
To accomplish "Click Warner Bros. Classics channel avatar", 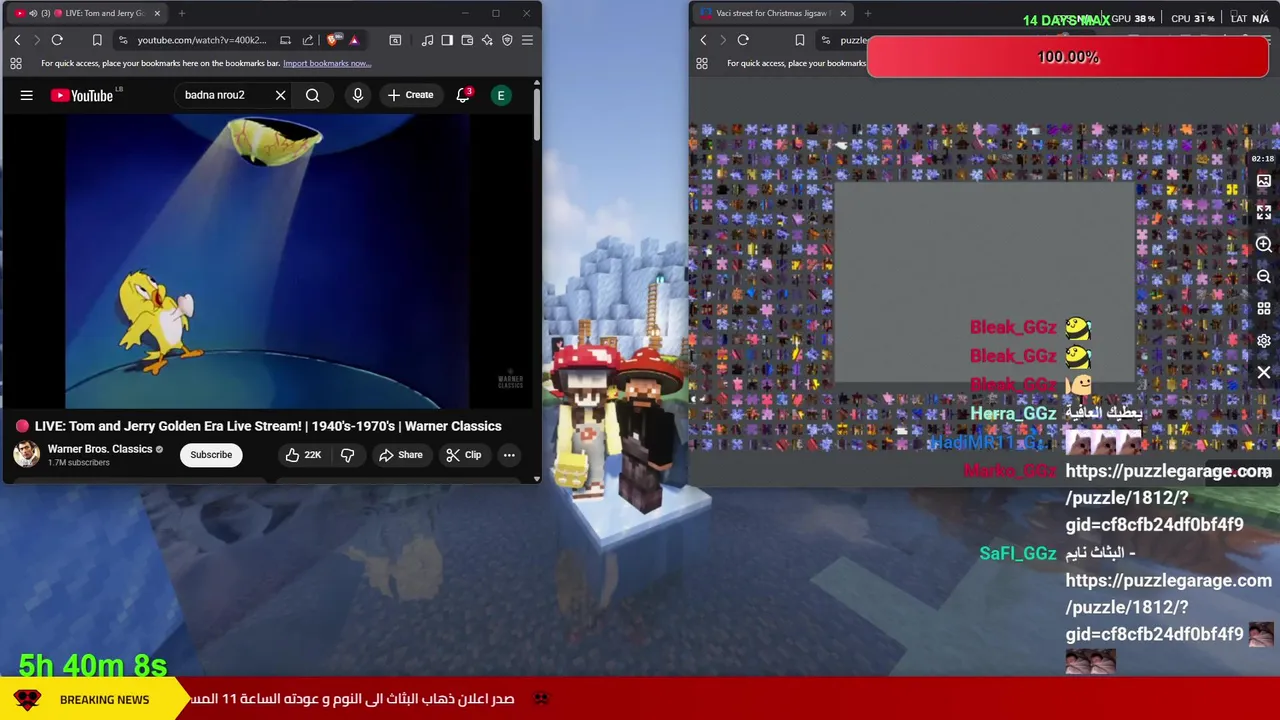I will pyautogui.click(x=27, y=454).
